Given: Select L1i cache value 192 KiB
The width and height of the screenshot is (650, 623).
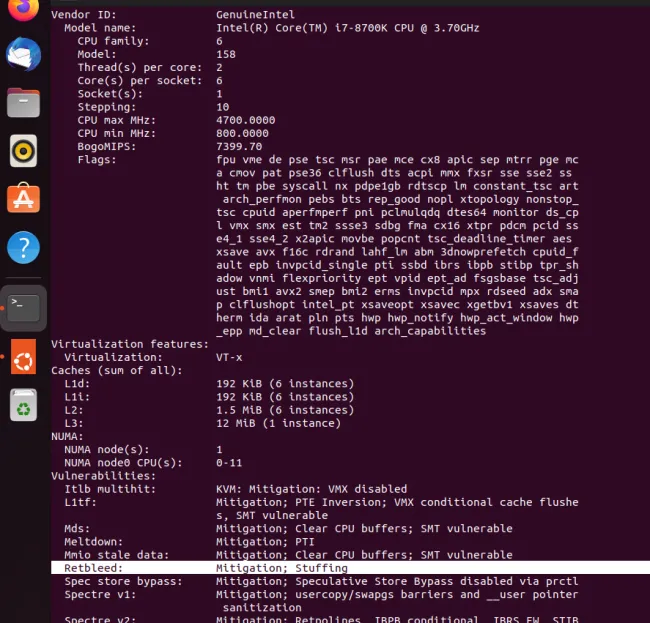Looking at the screenshot, I should click(x=285, y=397).
